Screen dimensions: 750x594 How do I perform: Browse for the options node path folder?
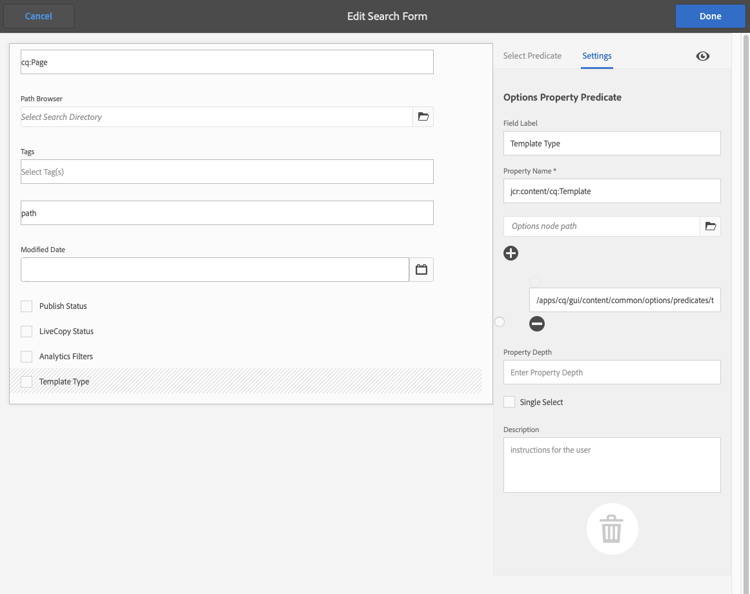710,226
